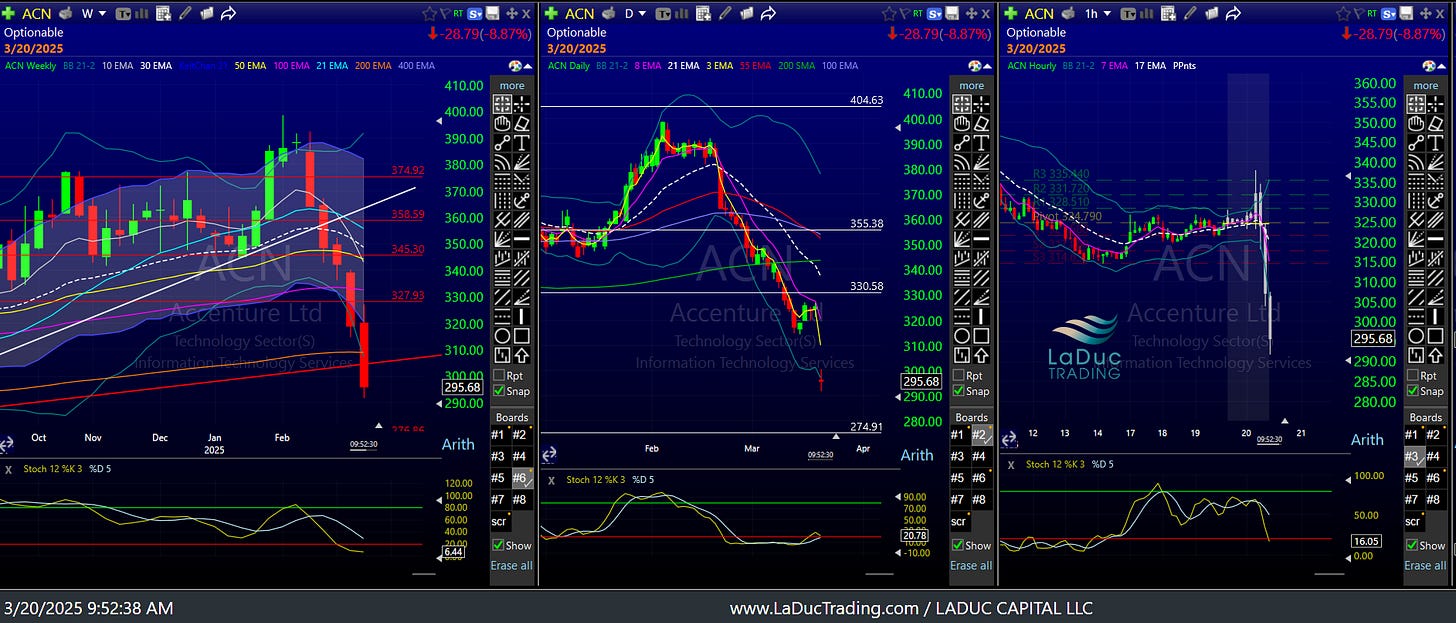Switch to board #6 in weekly chart
The image size is (1456, 623).
(522, 477)
